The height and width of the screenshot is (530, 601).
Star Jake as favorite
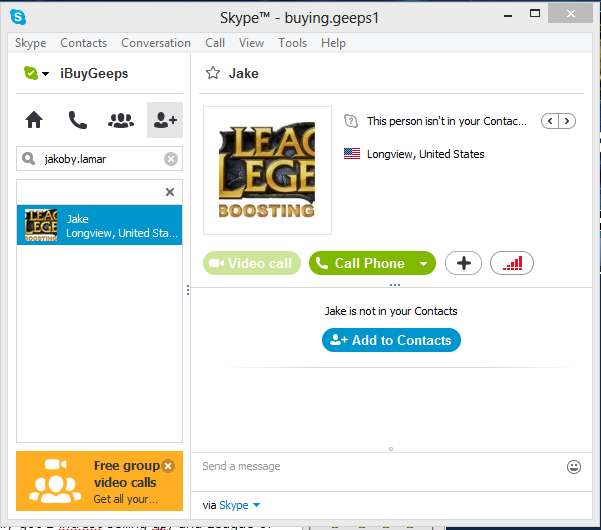pyautogui.click(x=213, y=73)
